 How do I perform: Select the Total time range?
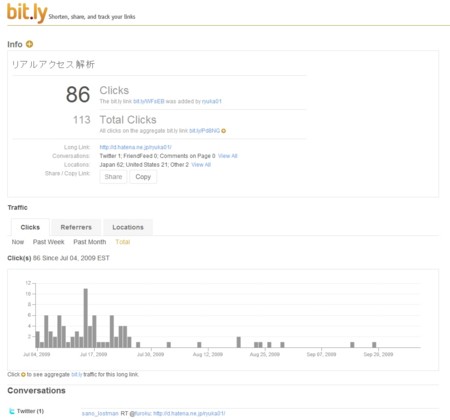(x=123, y=242)
